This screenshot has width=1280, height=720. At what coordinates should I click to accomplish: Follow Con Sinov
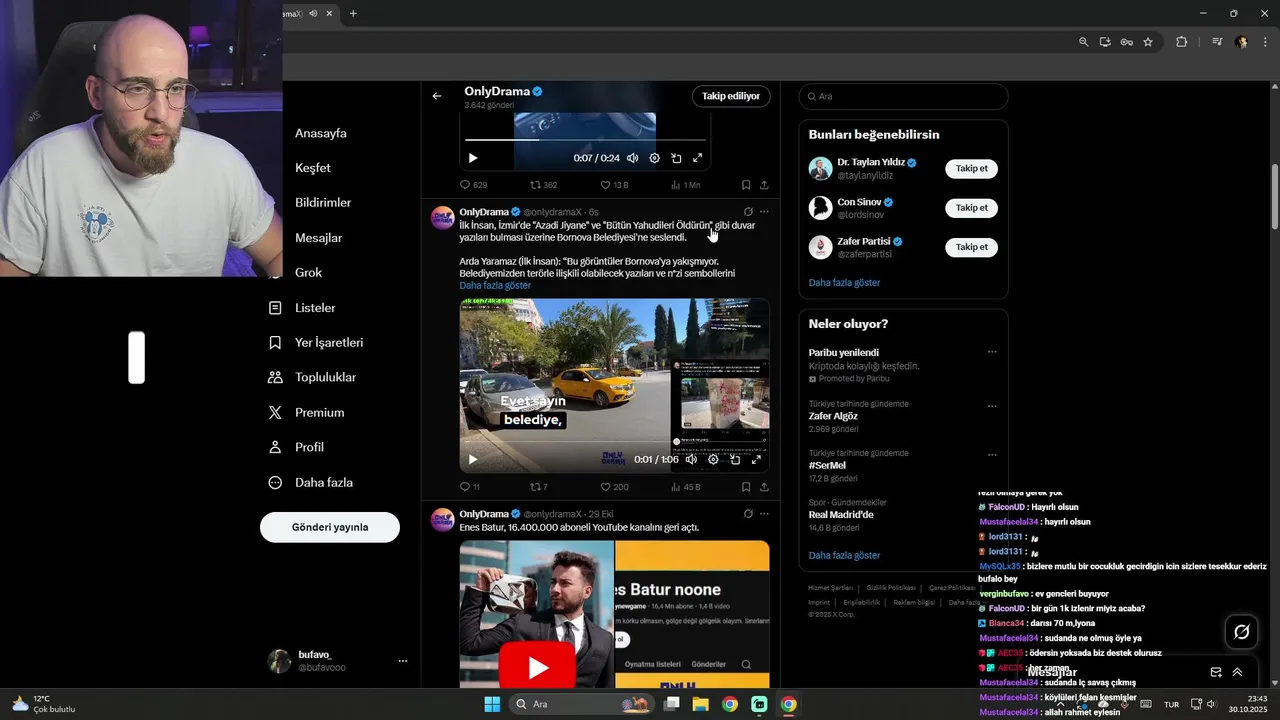pyautogui.click(x=971, y=208)
